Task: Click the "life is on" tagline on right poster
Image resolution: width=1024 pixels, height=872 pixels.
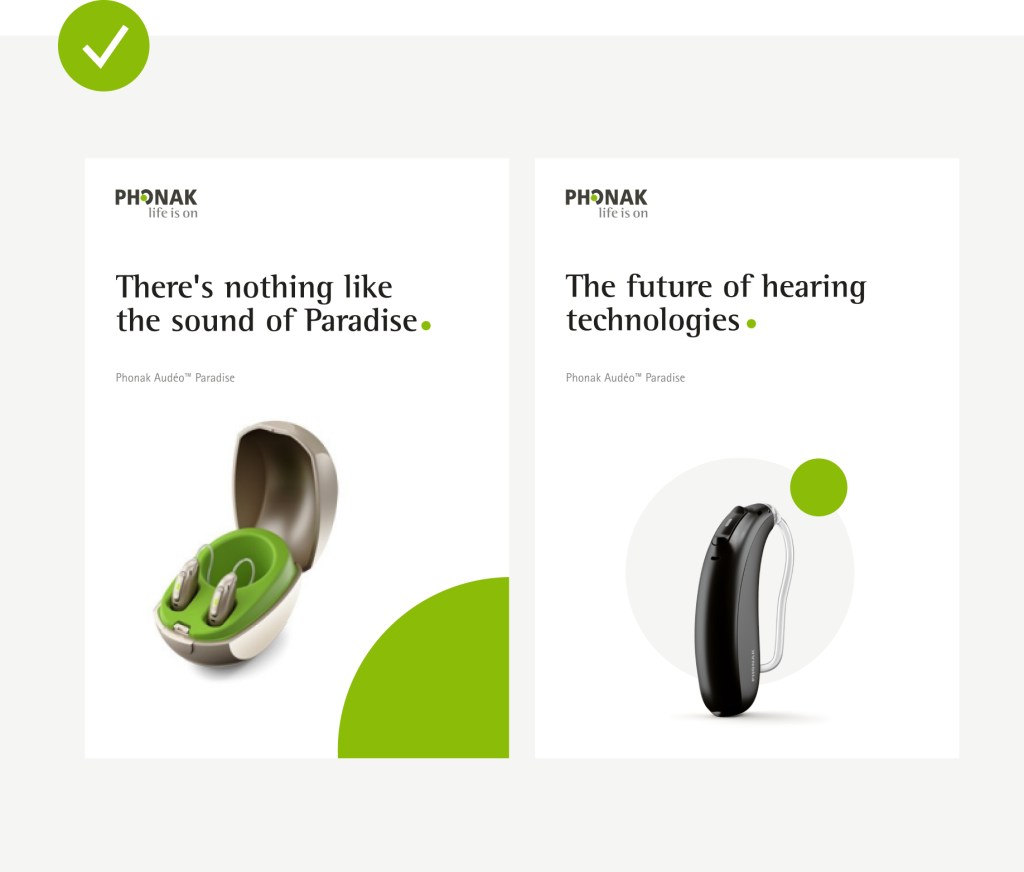Action: tap(624, 213)
